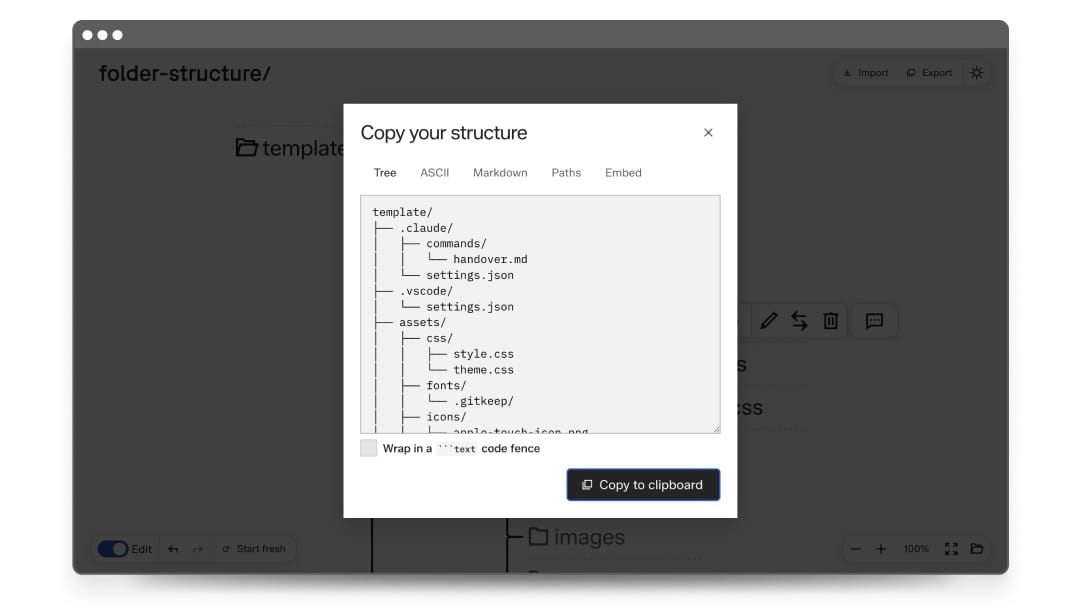1080x615 pixels.
Task: Enable wrap in text code fence checkbox
Action: tap(368, 448)
